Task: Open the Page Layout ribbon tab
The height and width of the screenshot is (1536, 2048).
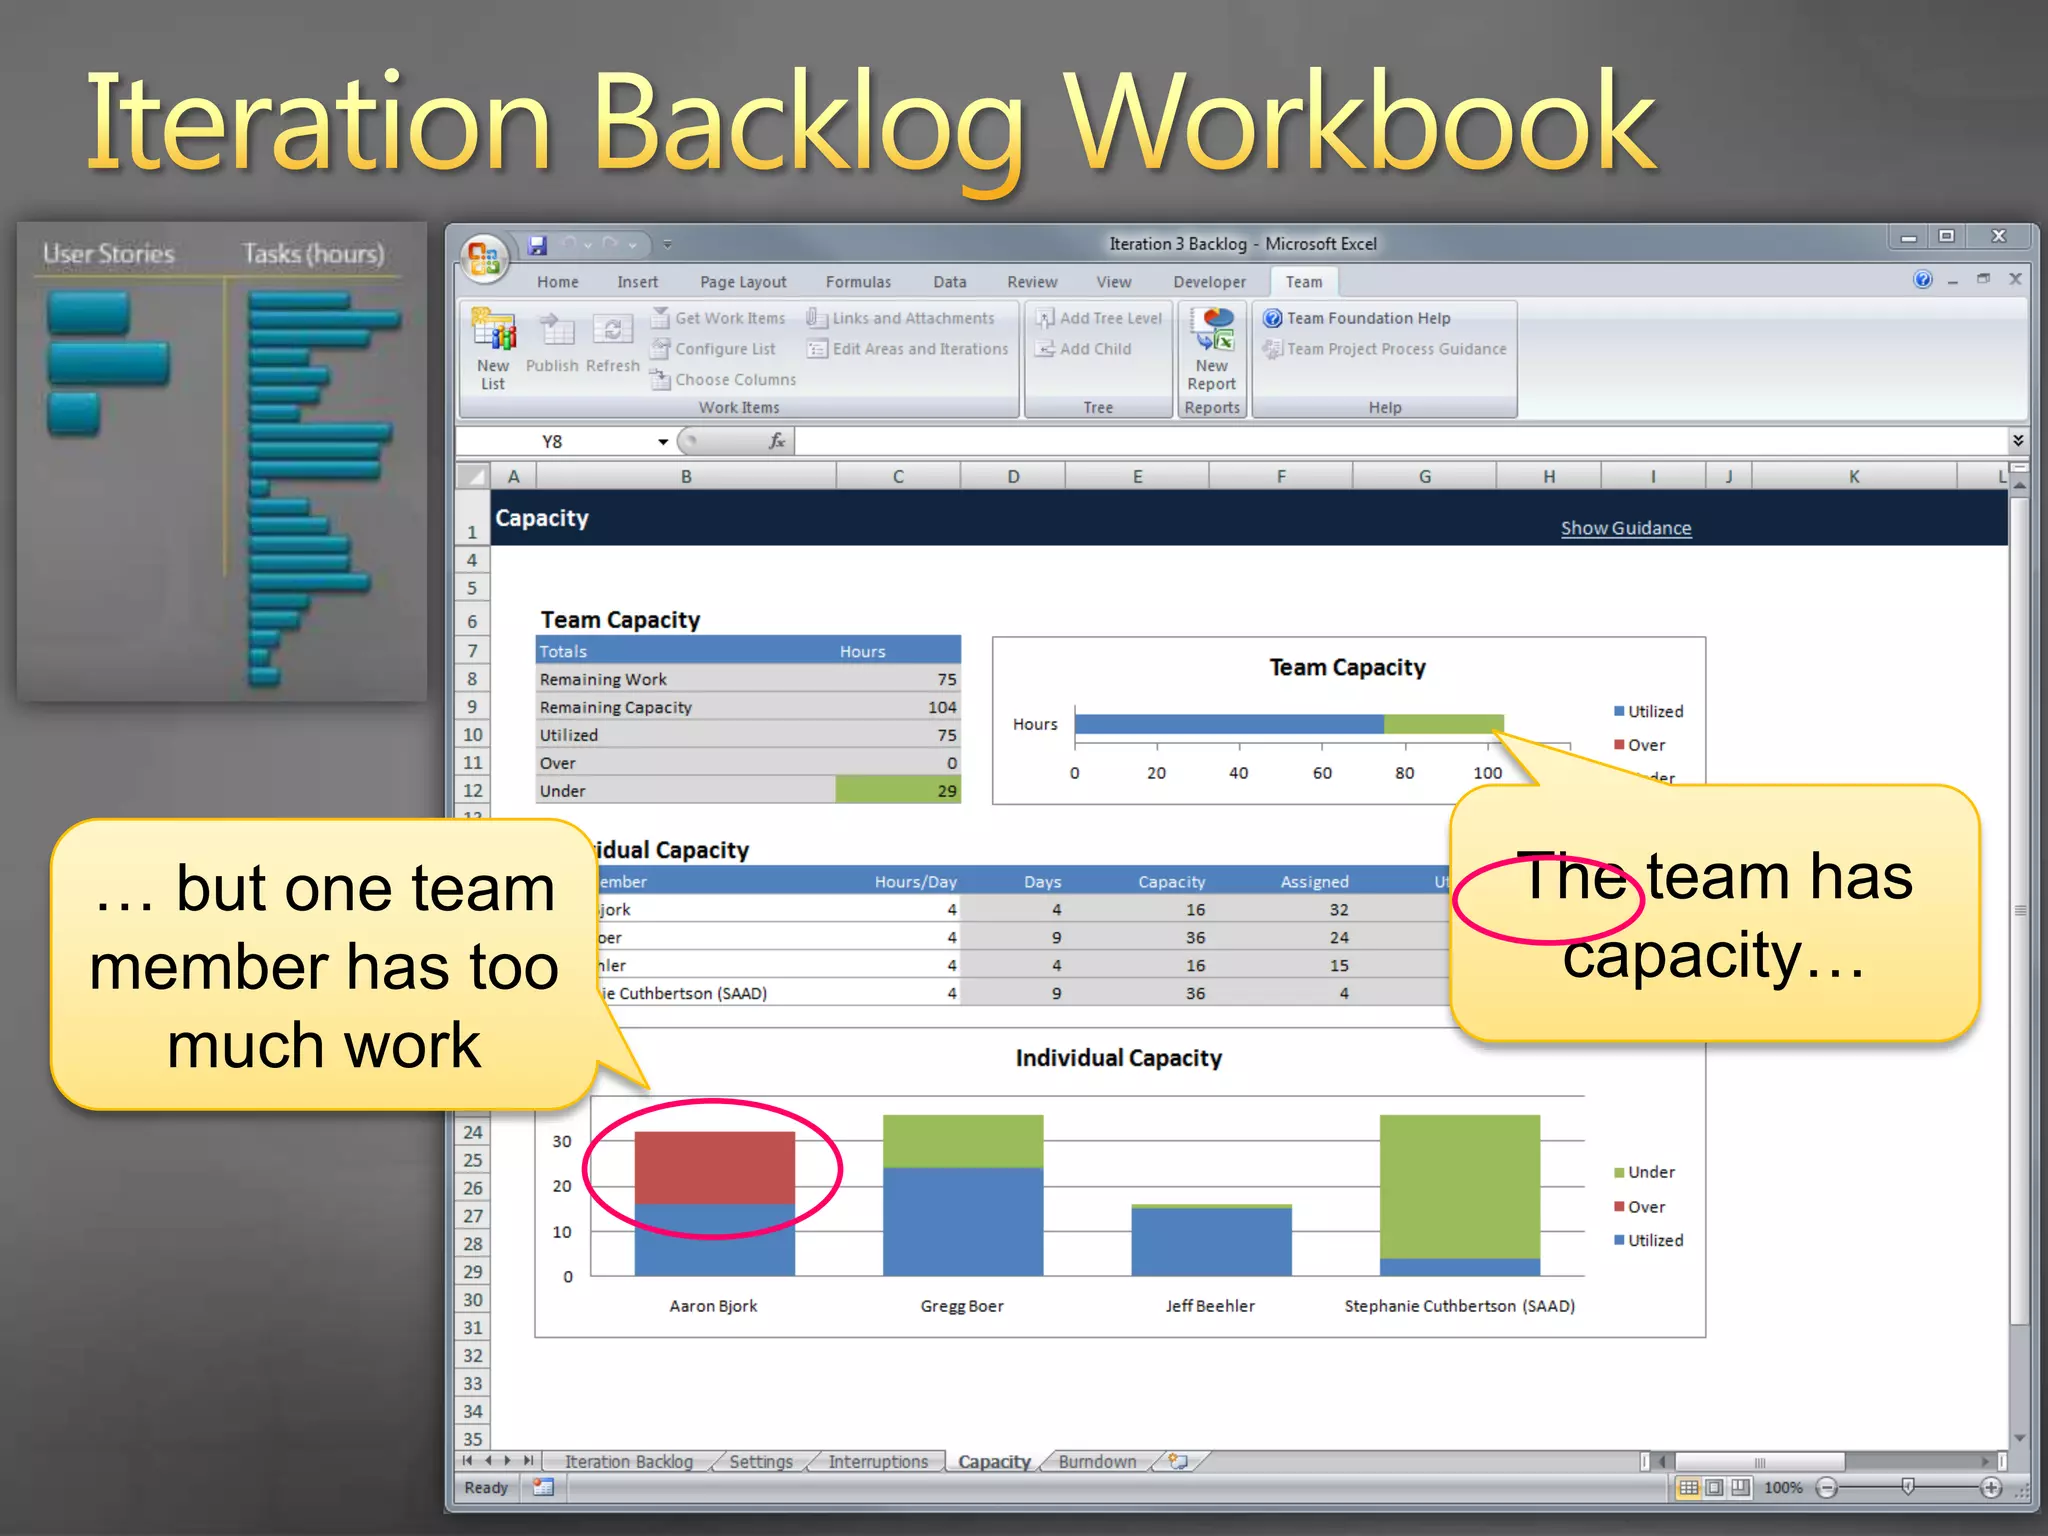Action: point(743,282)
